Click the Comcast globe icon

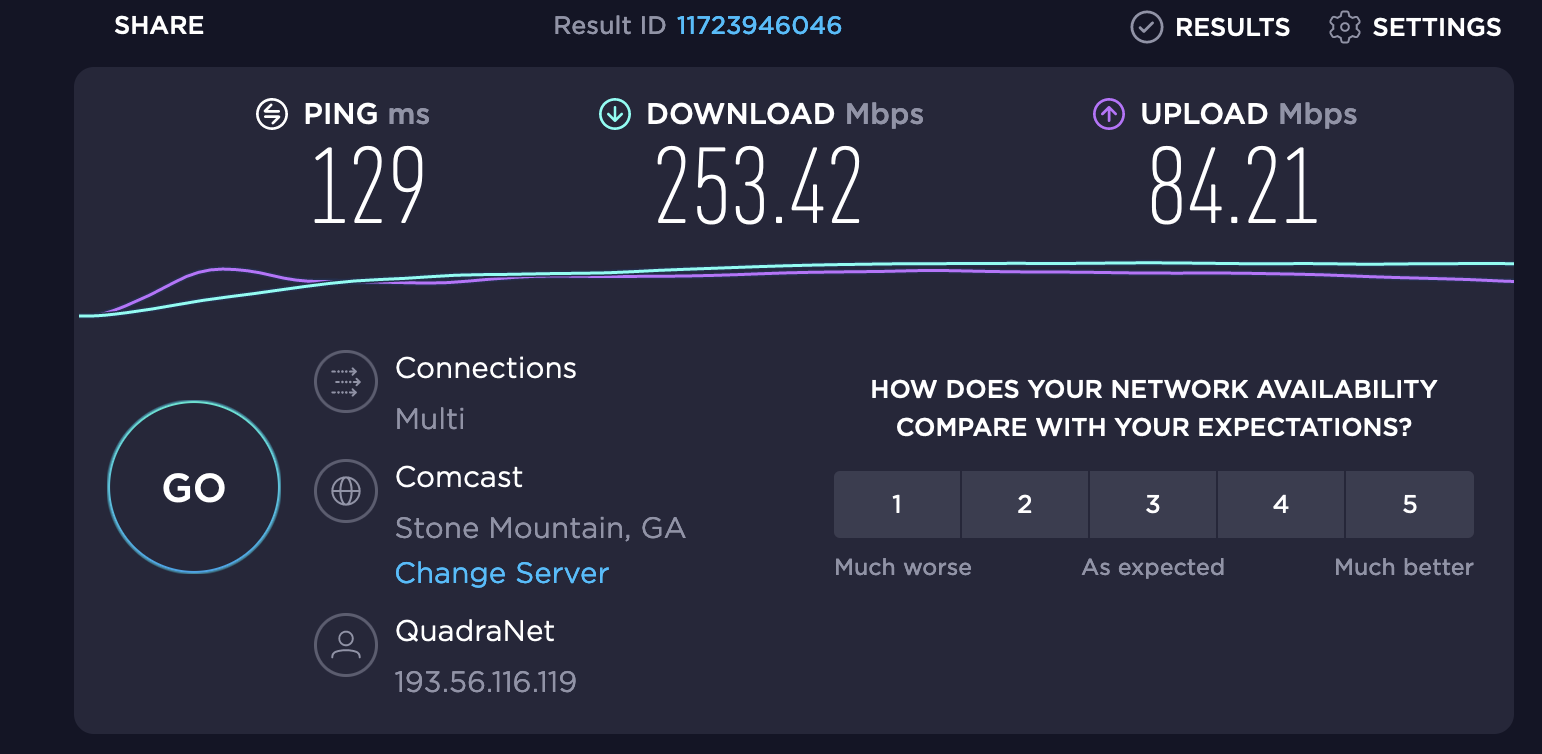click(346, 490)
